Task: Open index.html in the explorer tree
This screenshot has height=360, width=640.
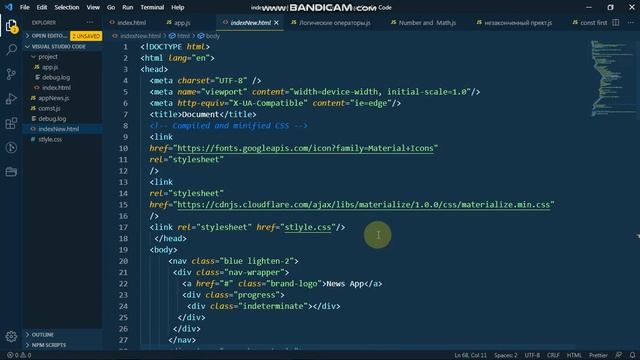Action: click(x=56, y=87)
